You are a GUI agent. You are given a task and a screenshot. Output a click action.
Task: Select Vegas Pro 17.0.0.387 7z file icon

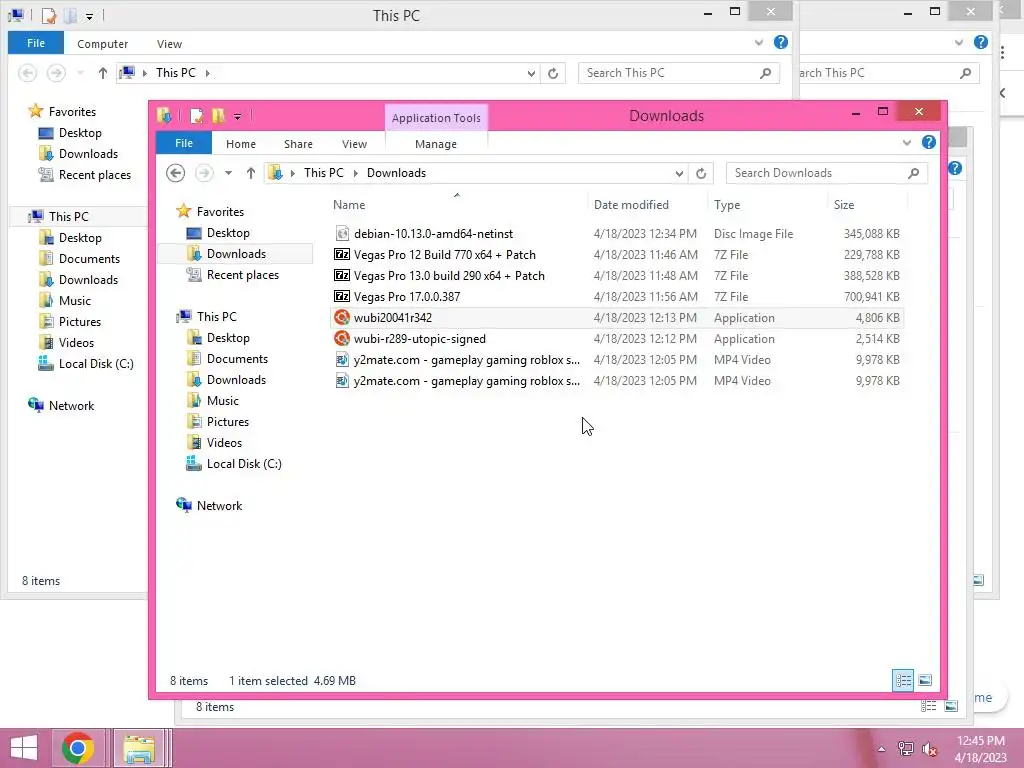(x=342, y=296)
